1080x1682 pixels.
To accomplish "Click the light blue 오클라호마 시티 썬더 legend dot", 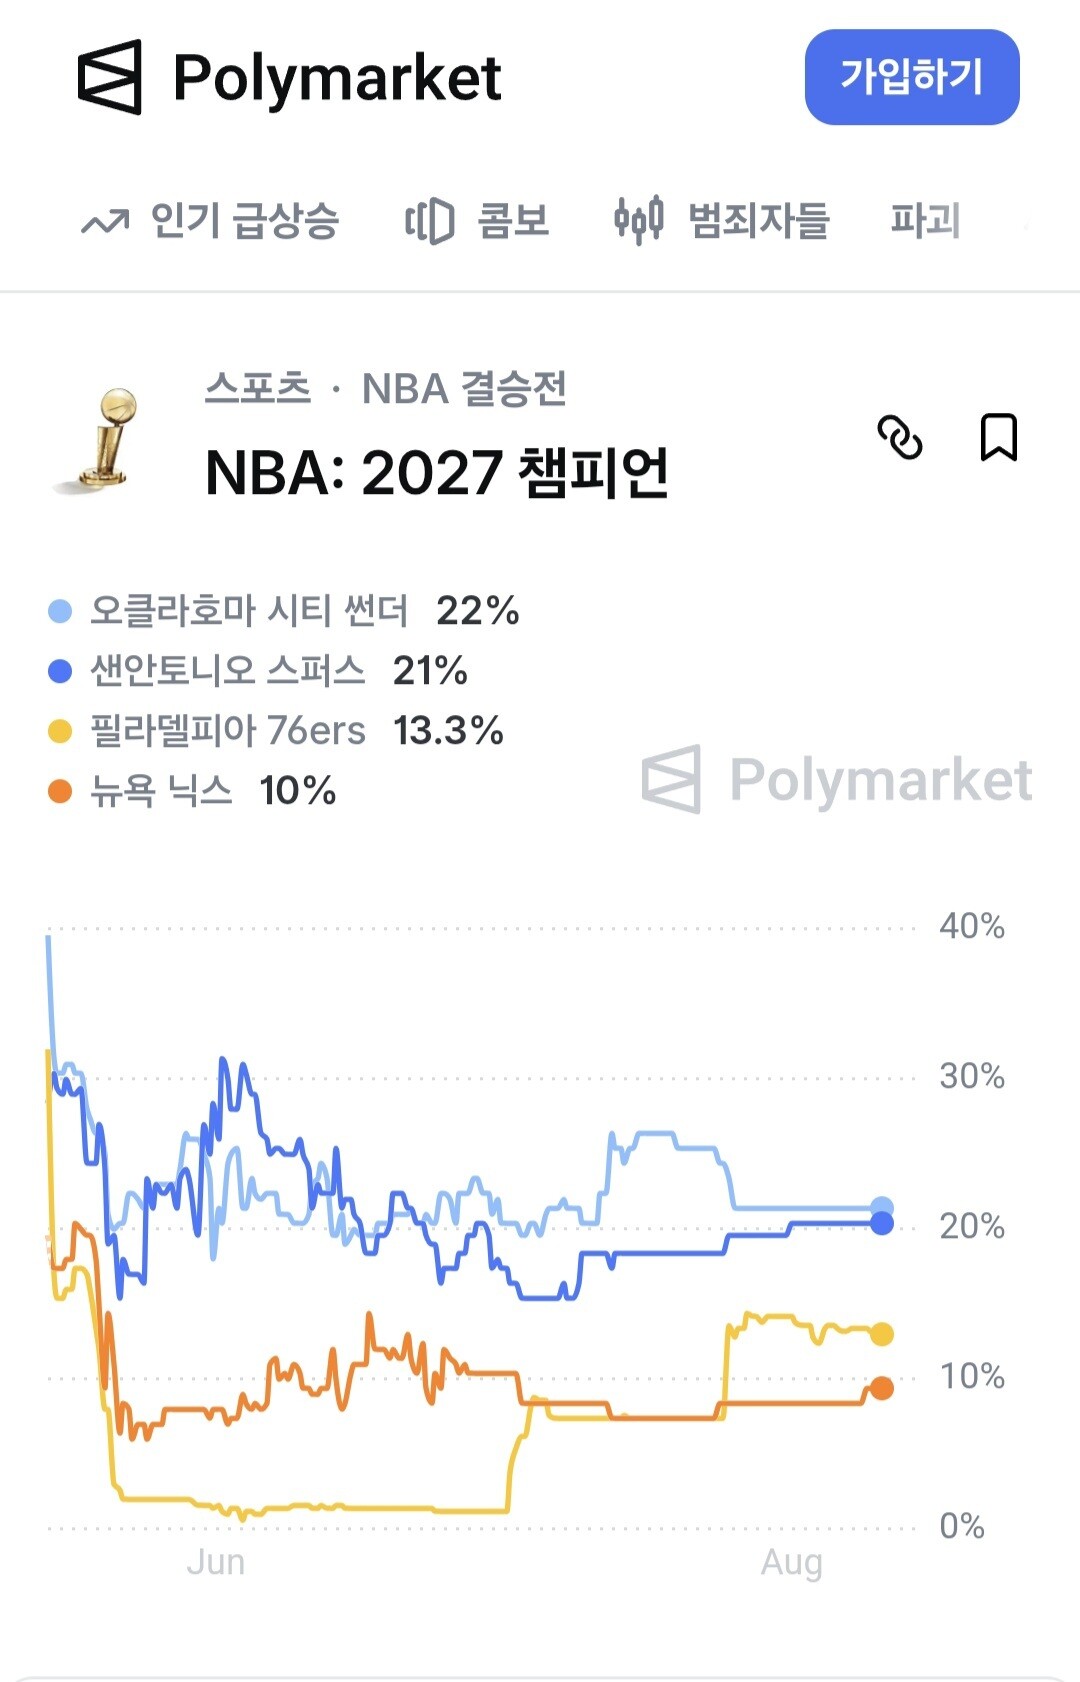I will [x=60, y=611].
